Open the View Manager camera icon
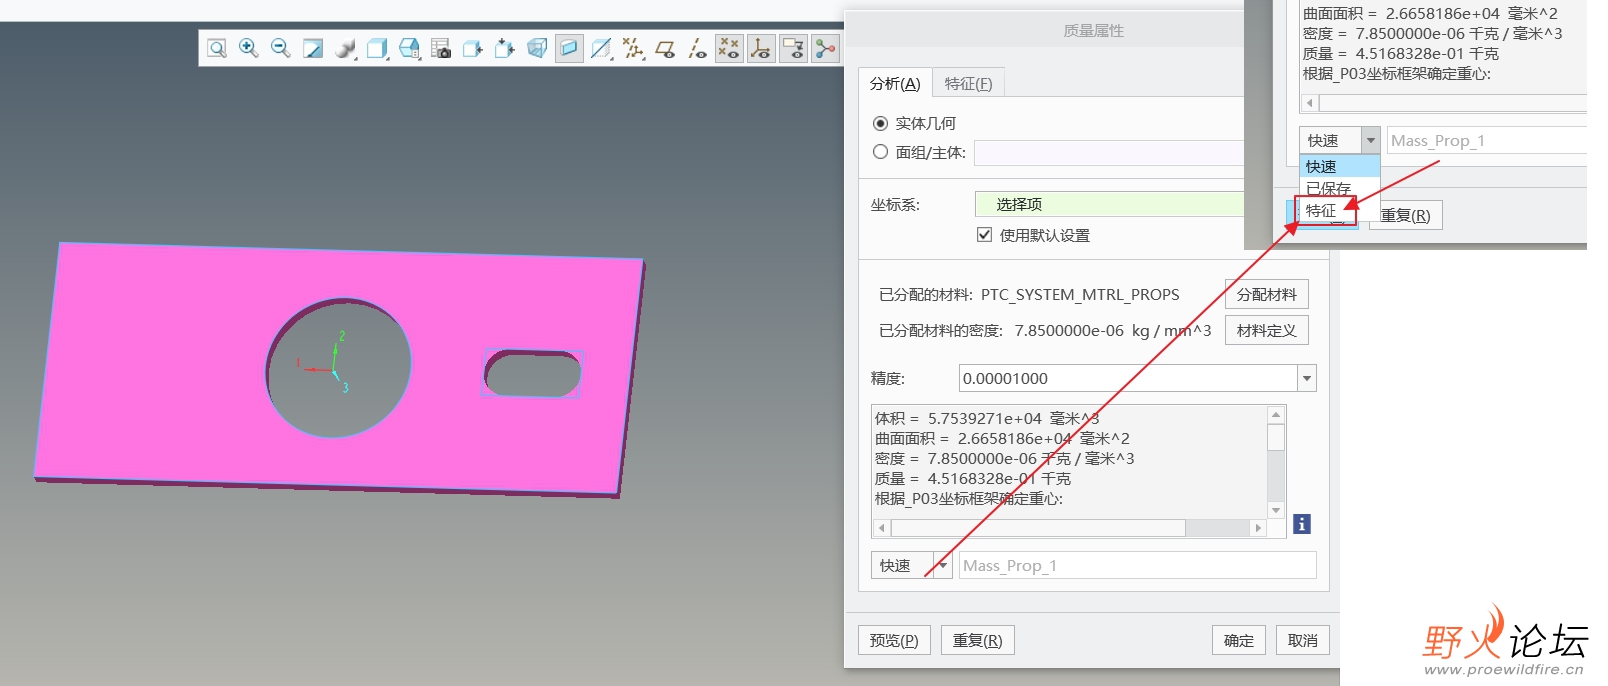1608x686 pixels. pos(441,48)
